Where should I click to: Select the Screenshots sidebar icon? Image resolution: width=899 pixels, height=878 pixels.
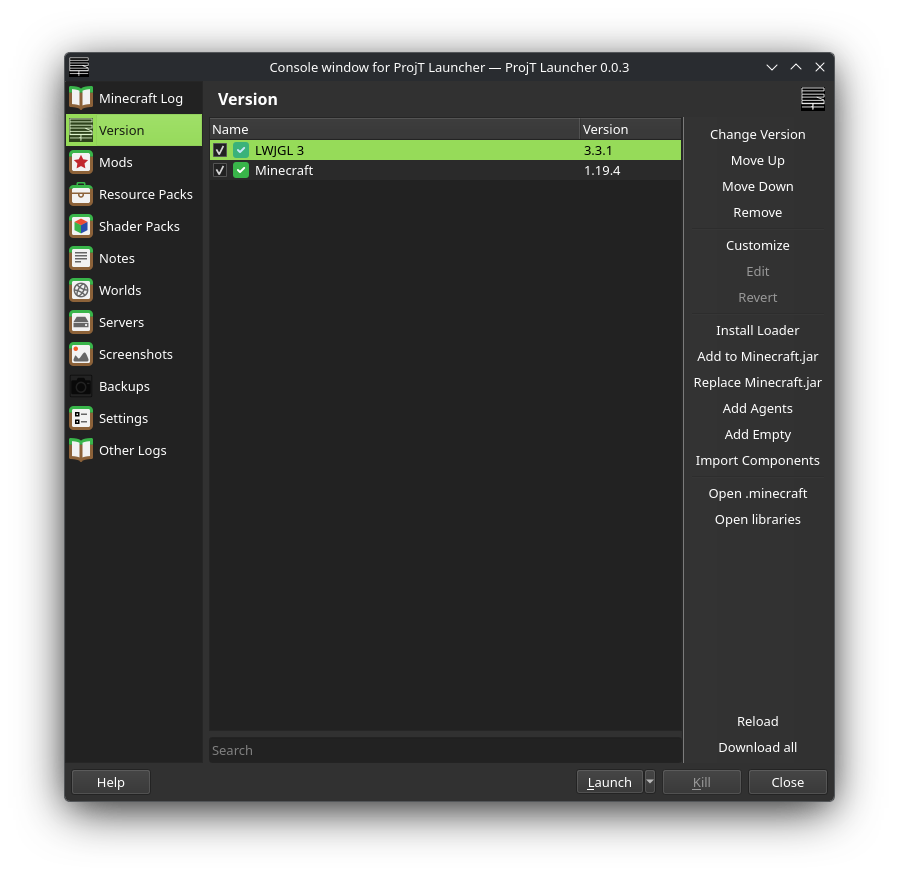[x=81, y=354]
